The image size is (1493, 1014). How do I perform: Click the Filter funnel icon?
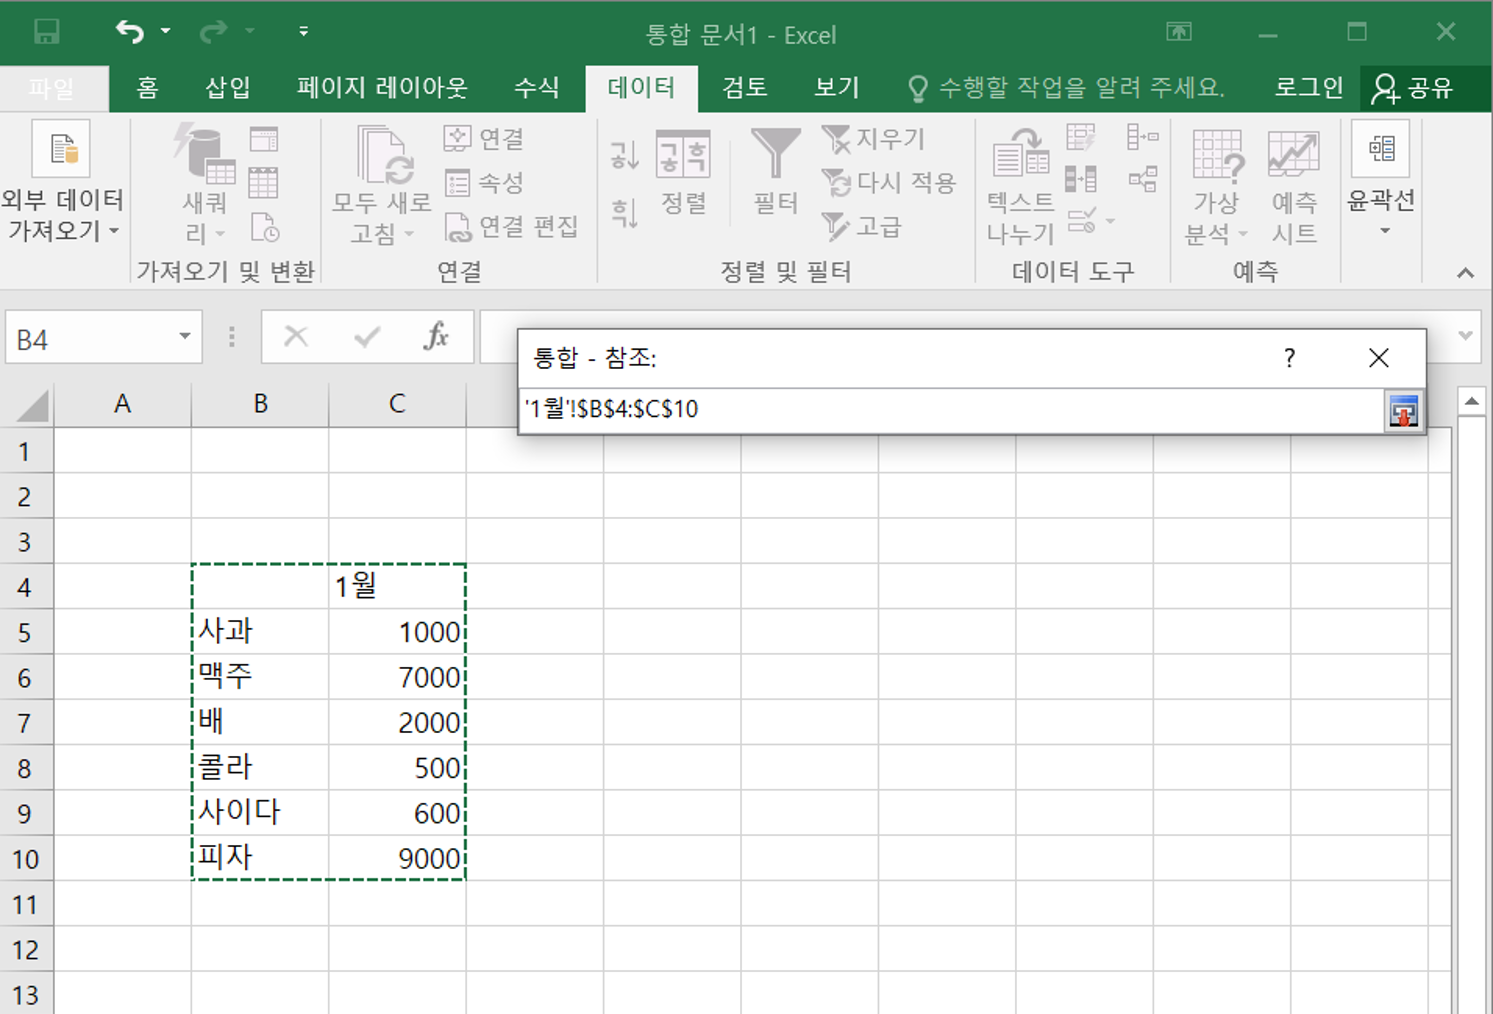point(775,155)
